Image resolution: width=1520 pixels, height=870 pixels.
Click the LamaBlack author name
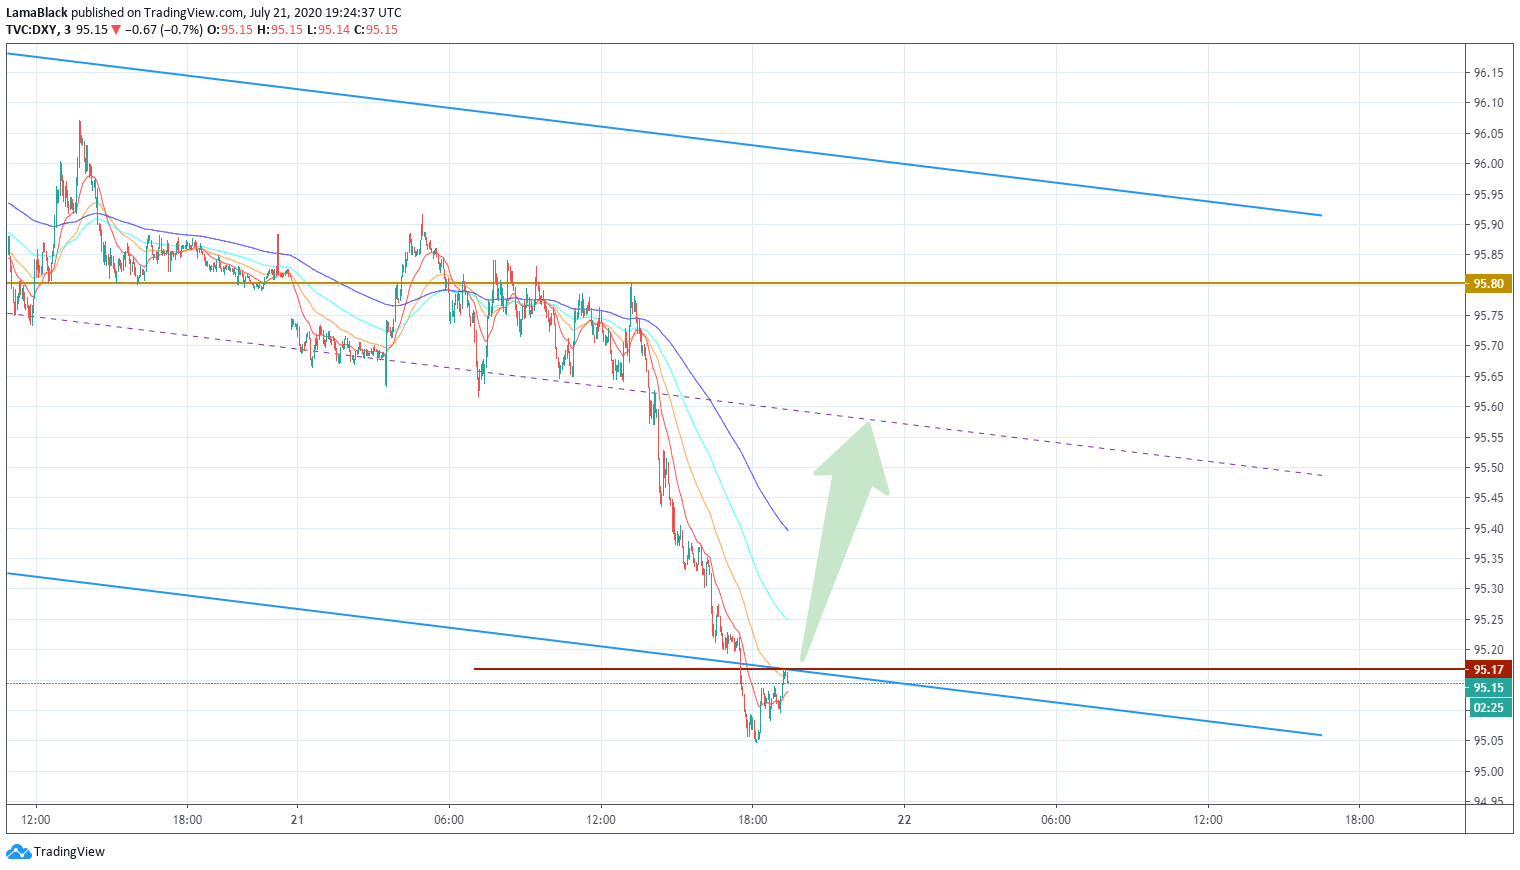point(37,13)
